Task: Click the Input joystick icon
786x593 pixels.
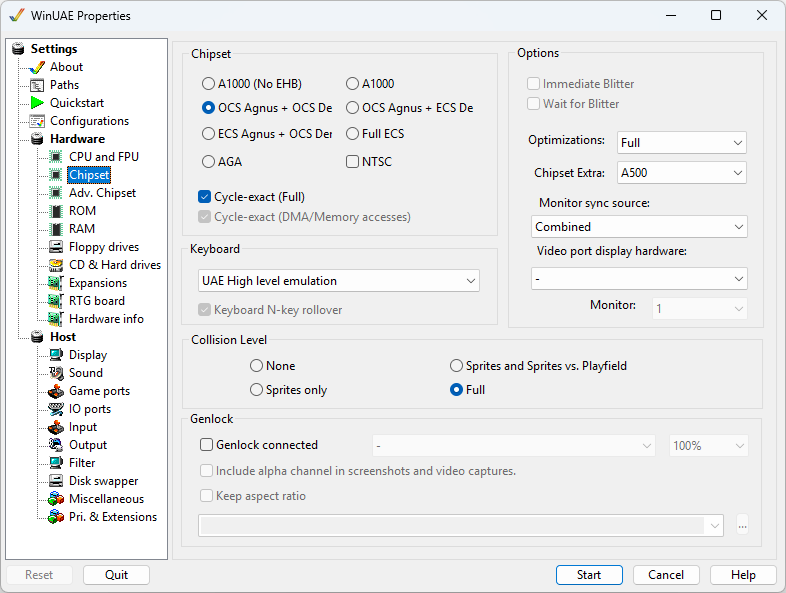Action: (56, 427)
